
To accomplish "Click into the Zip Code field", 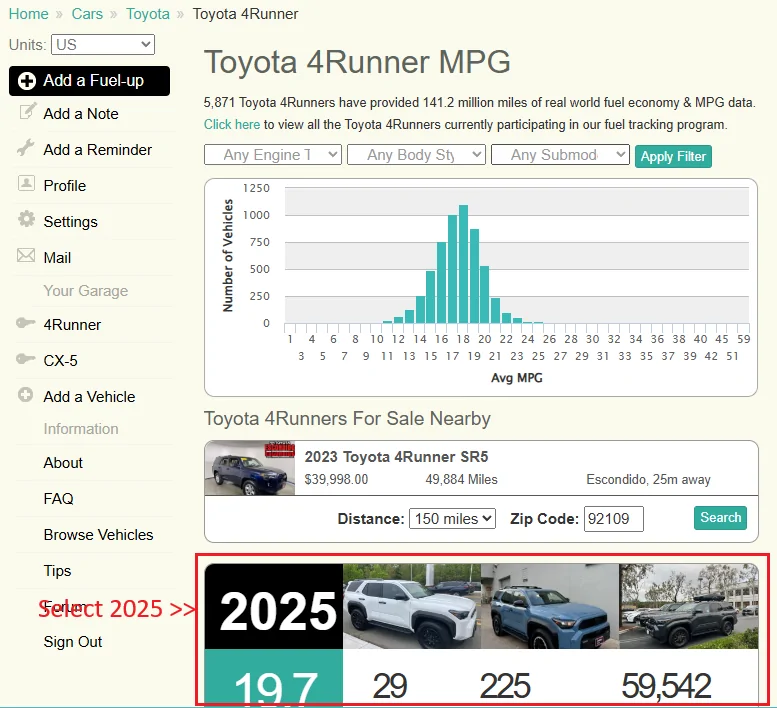I will (x=614, y=519).
